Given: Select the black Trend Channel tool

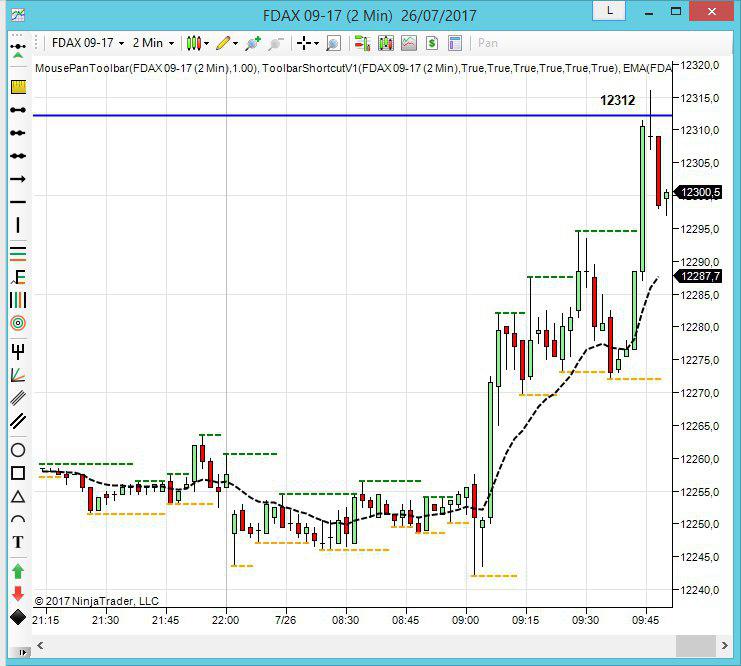Looking at the screenshot, I should point(18,421).
